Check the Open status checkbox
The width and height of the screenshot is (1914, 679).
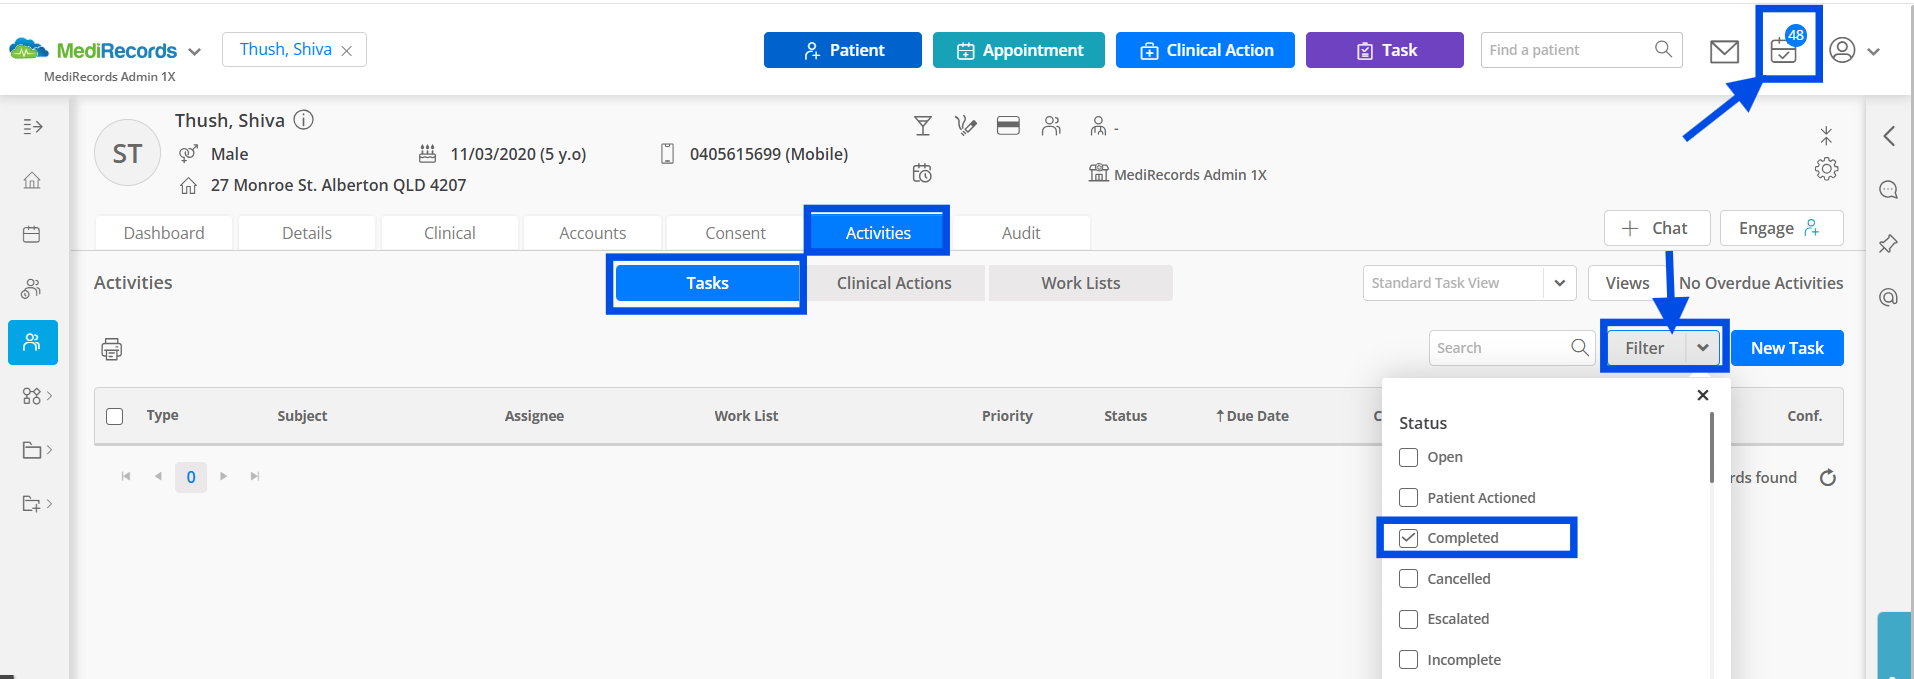(1409, 457)
